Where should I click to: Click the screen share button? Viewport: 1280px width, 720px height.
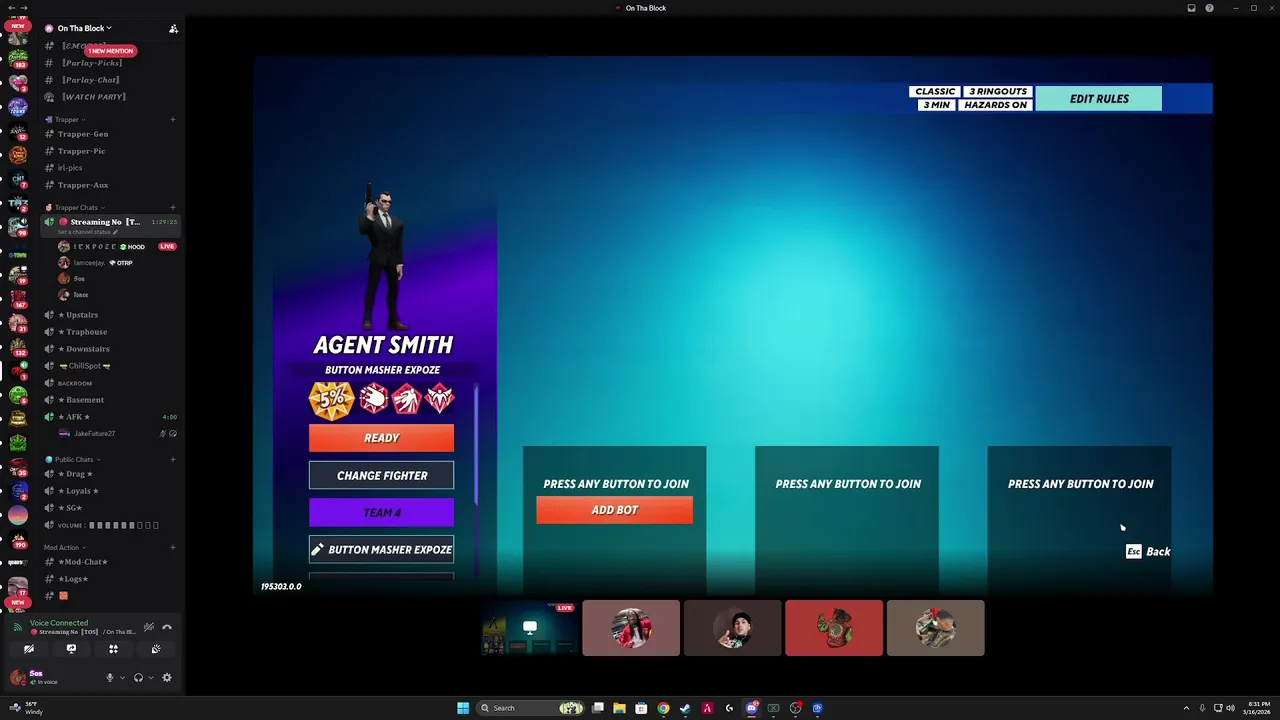[x=71, y=649]
